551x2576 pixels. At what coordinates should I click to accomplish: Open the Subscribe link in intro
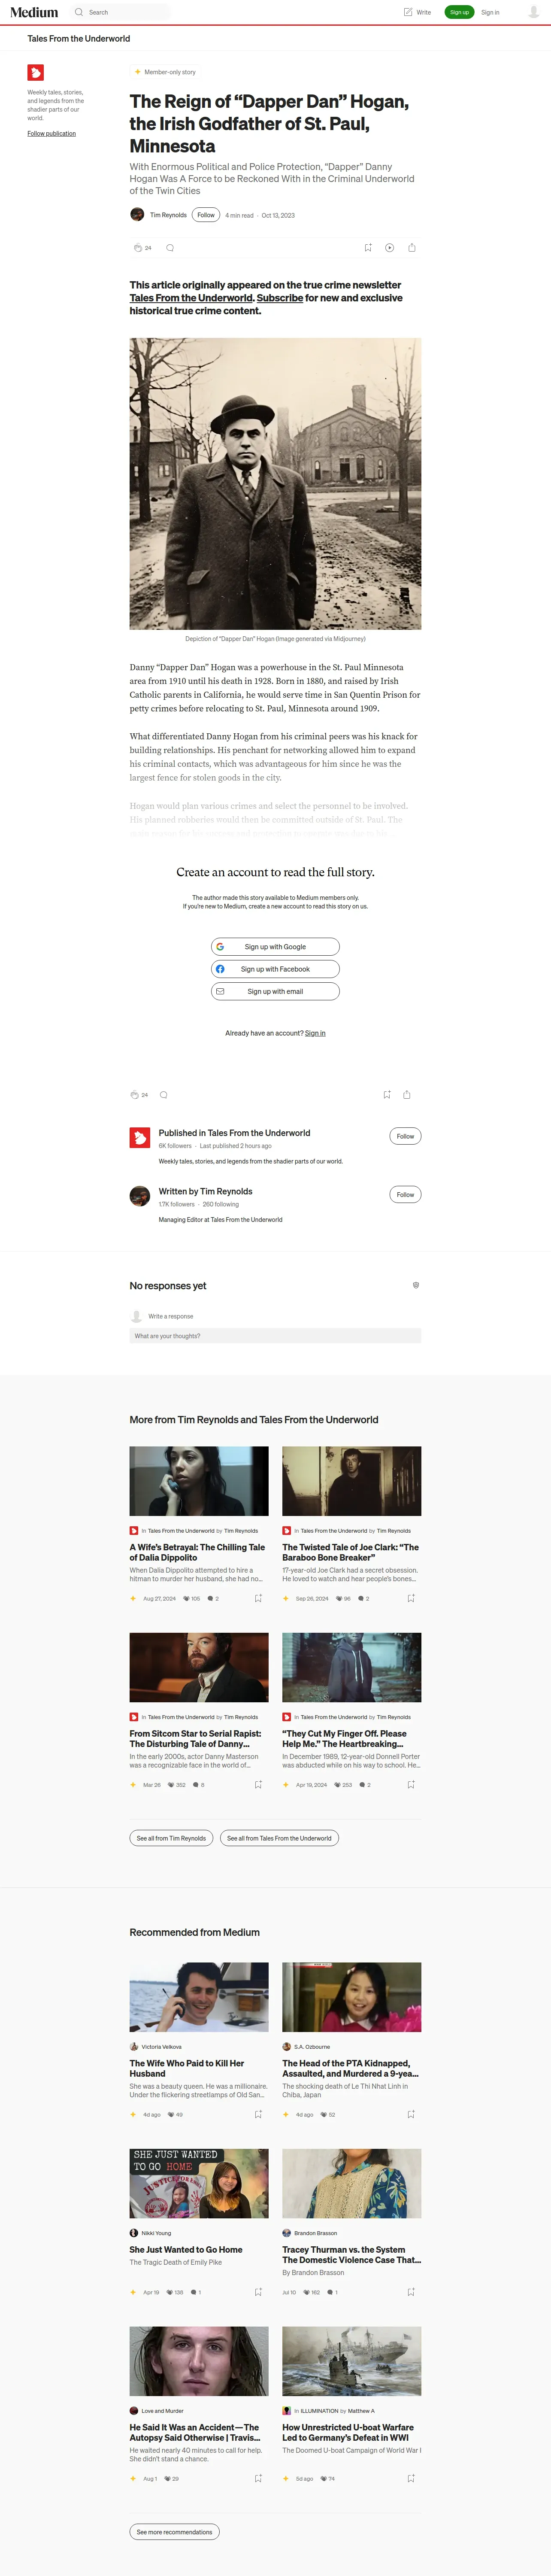point(280,298)
